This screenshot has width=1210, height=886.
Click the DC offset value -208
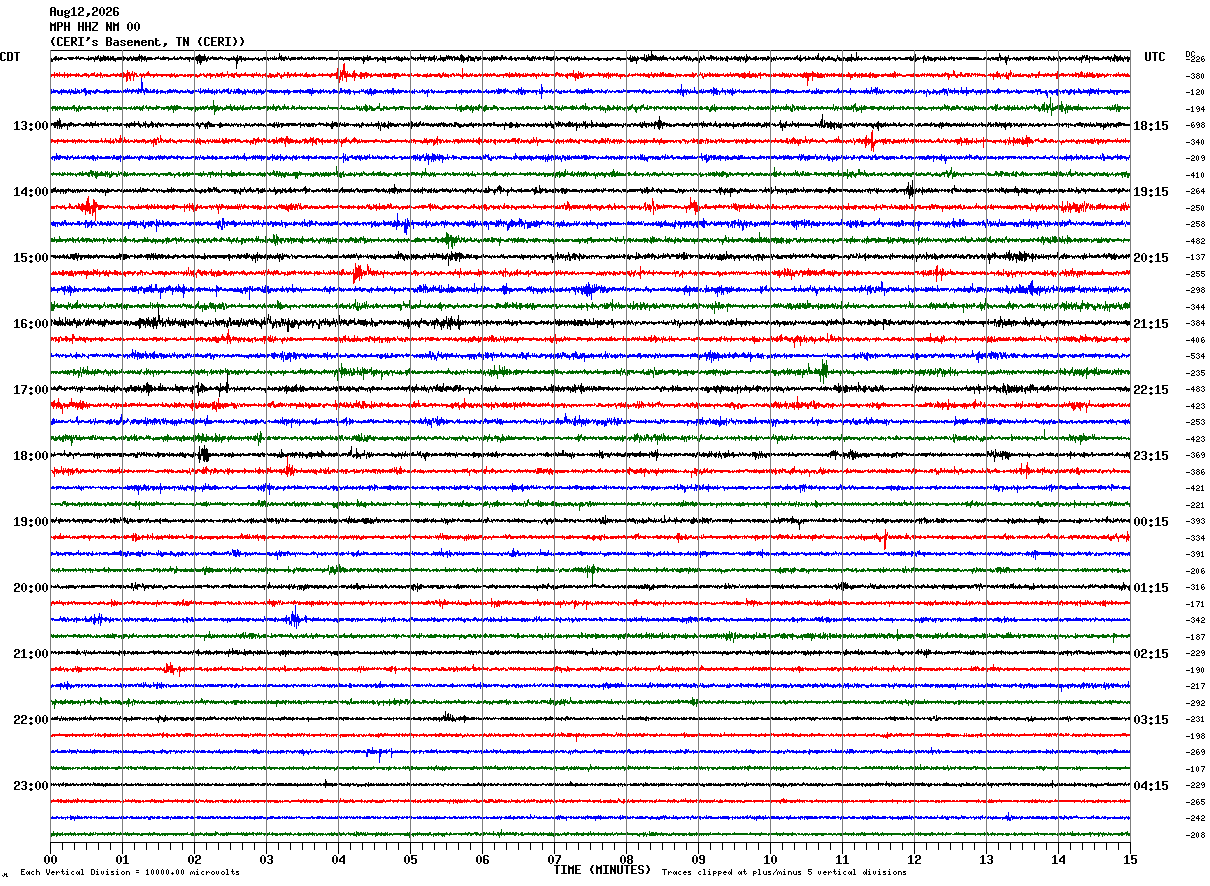(x=1195, y=835)
